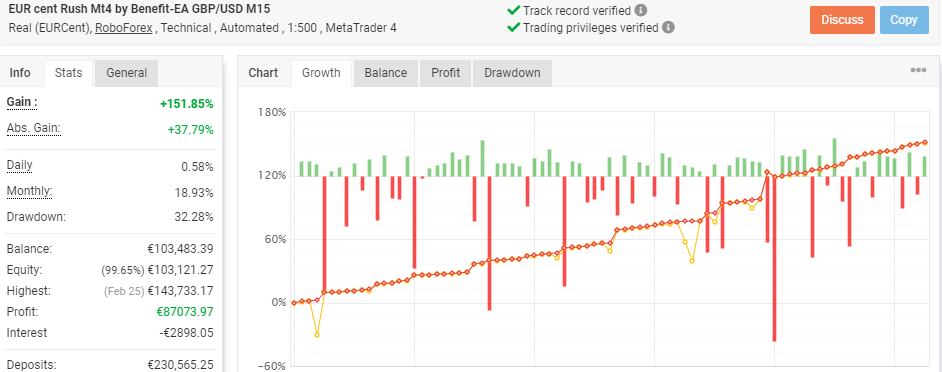Select the Stats tab
Screen dimensions: 942x372
[x=68, y=73]
